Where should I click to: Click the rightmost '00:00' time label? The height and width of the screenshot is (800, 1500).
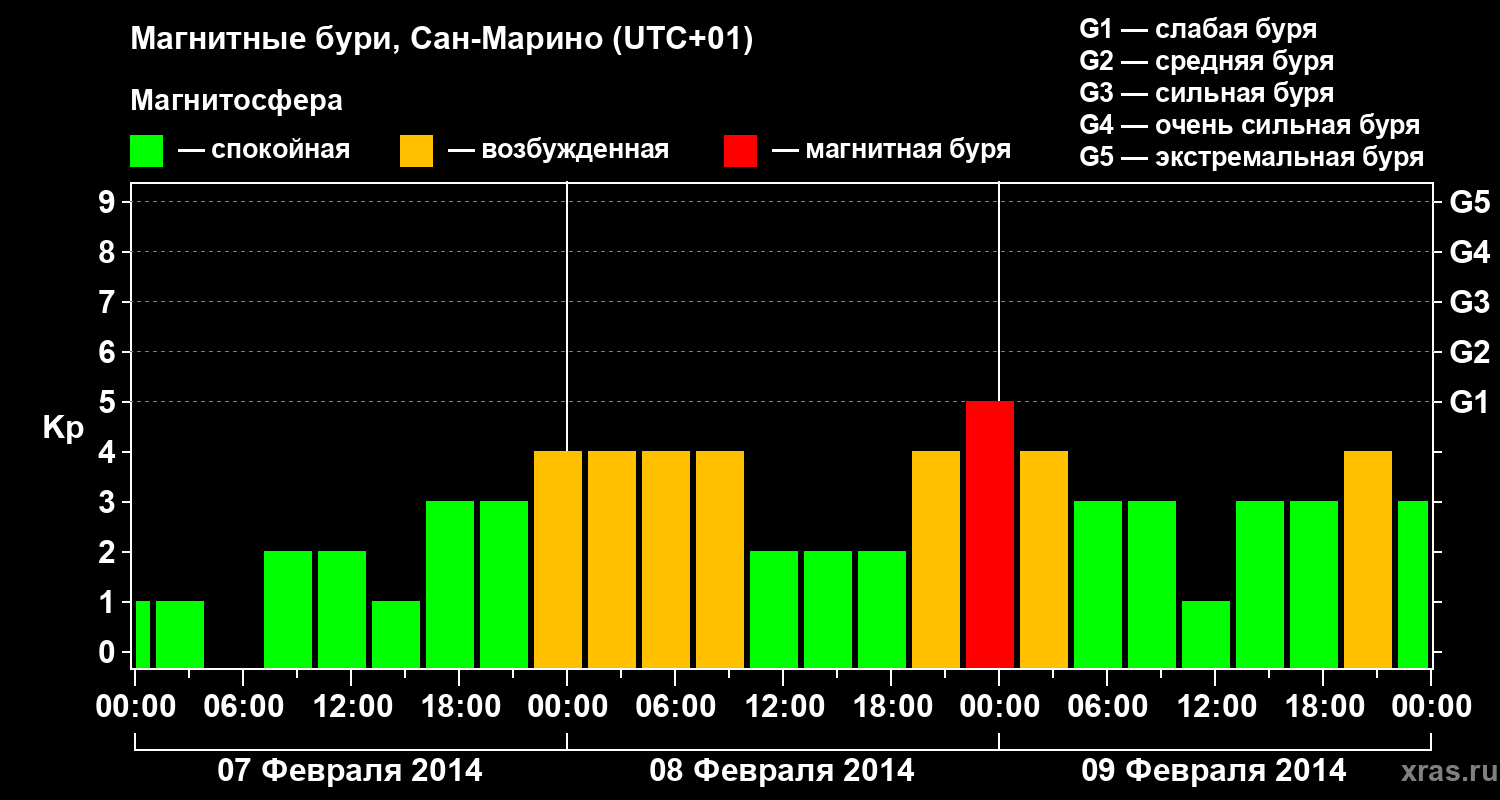coord(1431,707)
